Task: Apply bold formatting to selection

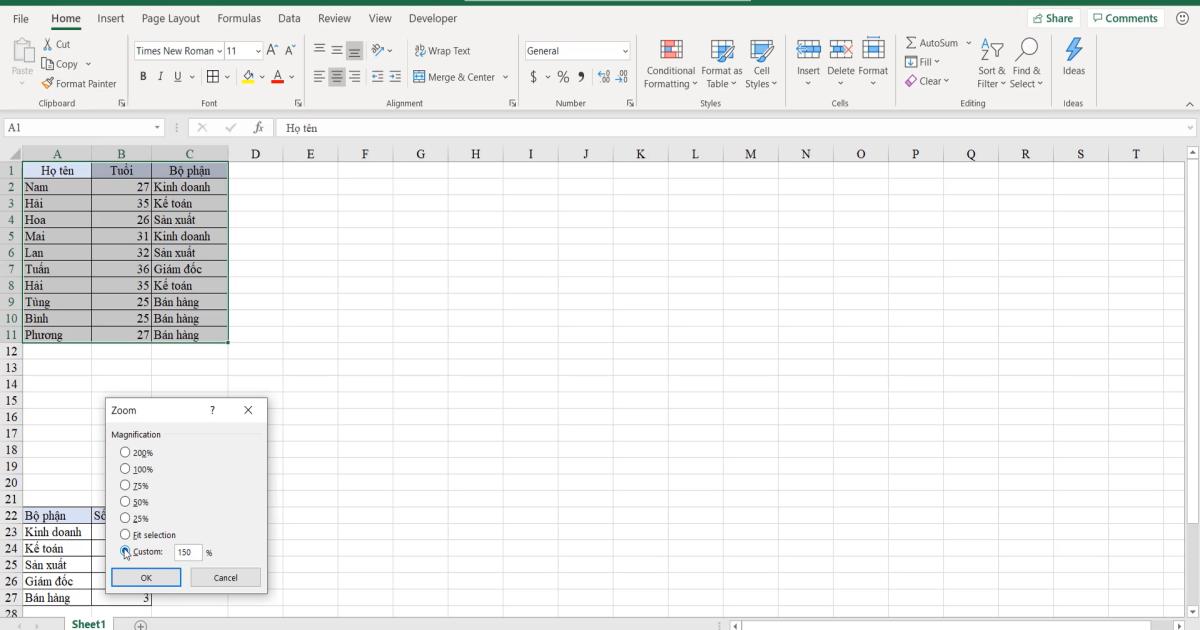Action: click(145, 76)
